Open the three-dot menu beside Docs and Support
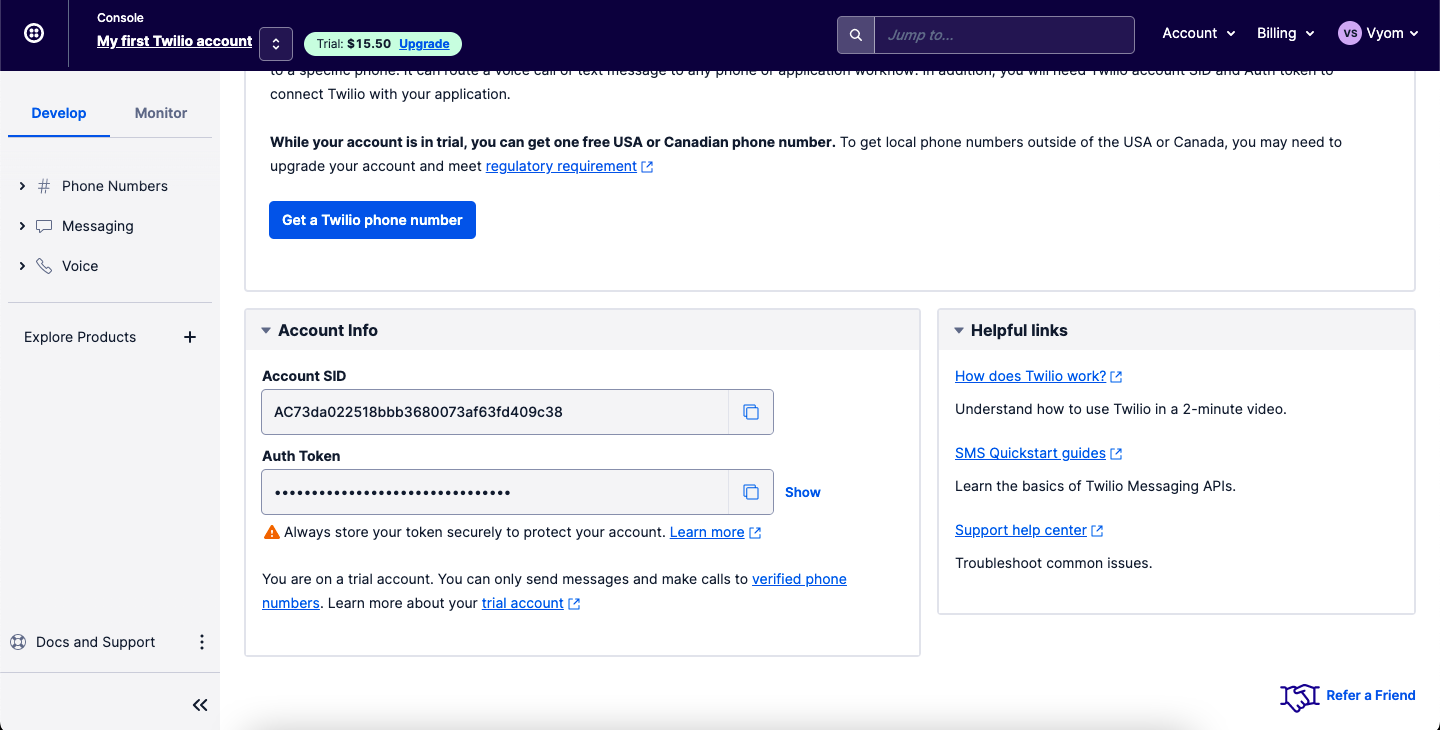Image resolution: width=1440 pixels, height=730 pixels. click(201, 642)
